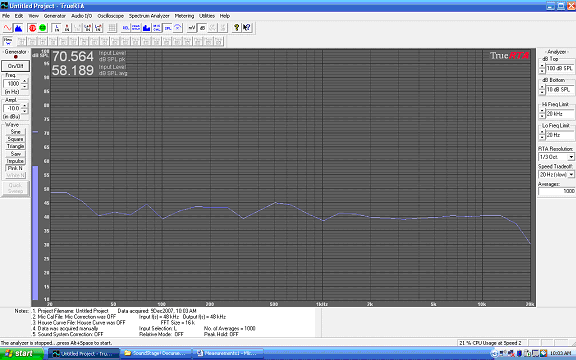Toggle the generator On/Off button
The width and height of the screenshot is (576, 360).
click(15, 66)
